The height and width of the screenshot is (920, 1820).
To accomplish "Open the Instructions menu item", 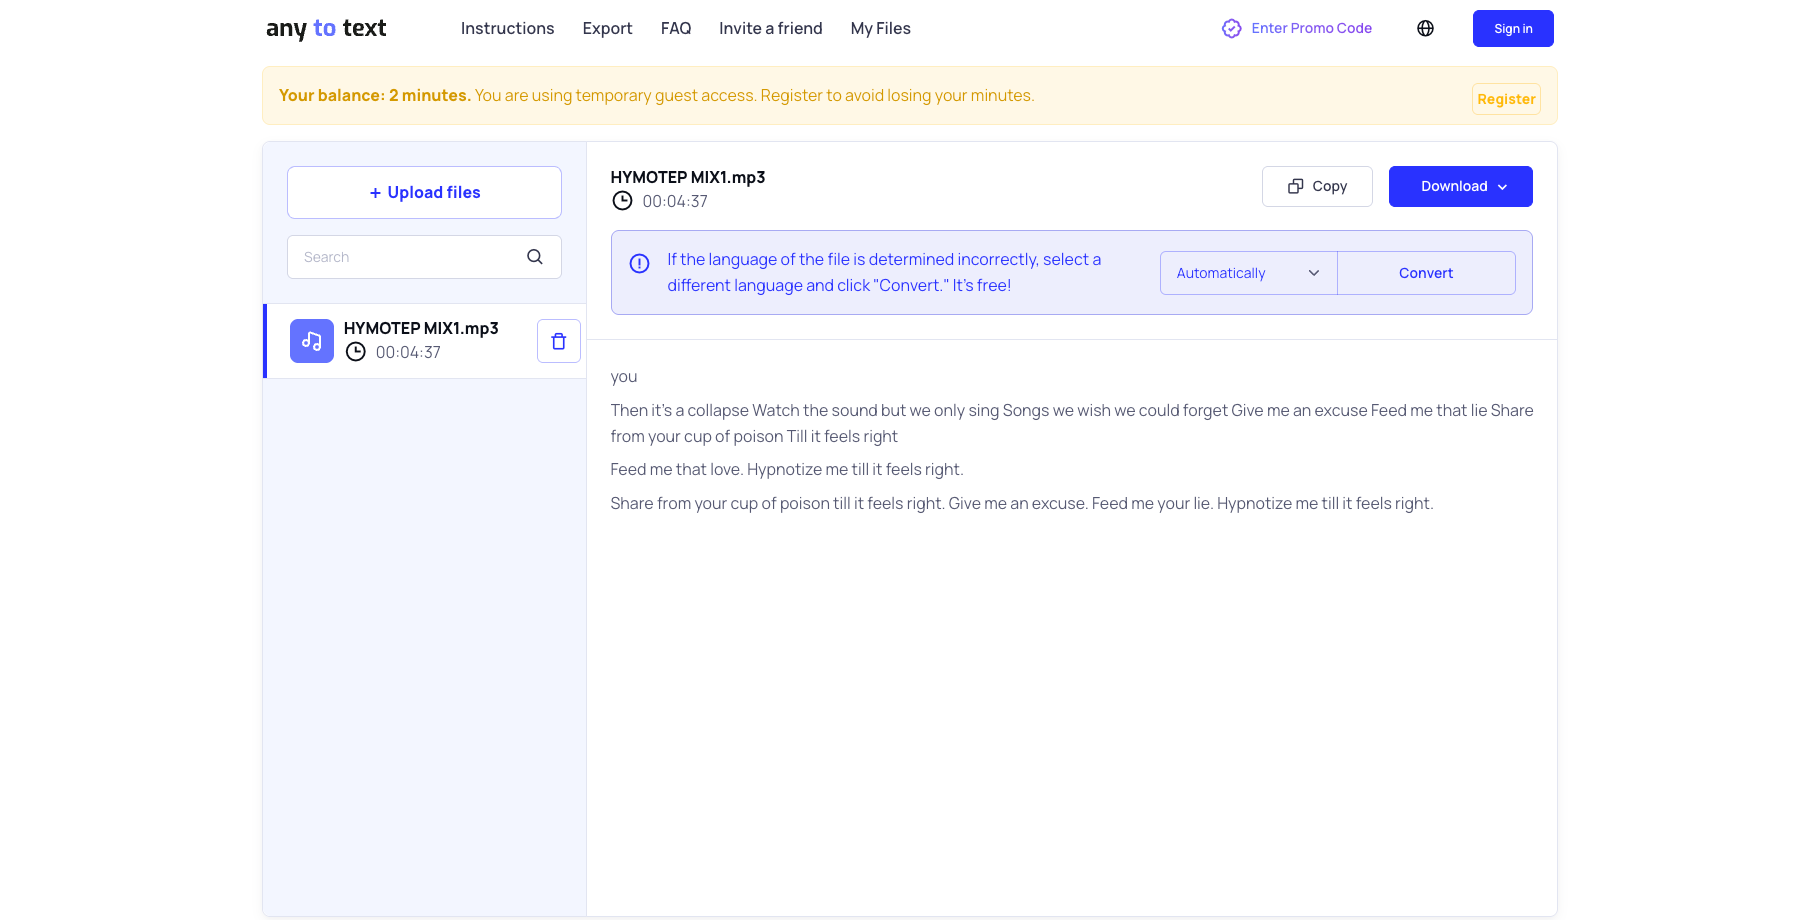I will pos(507,28).
